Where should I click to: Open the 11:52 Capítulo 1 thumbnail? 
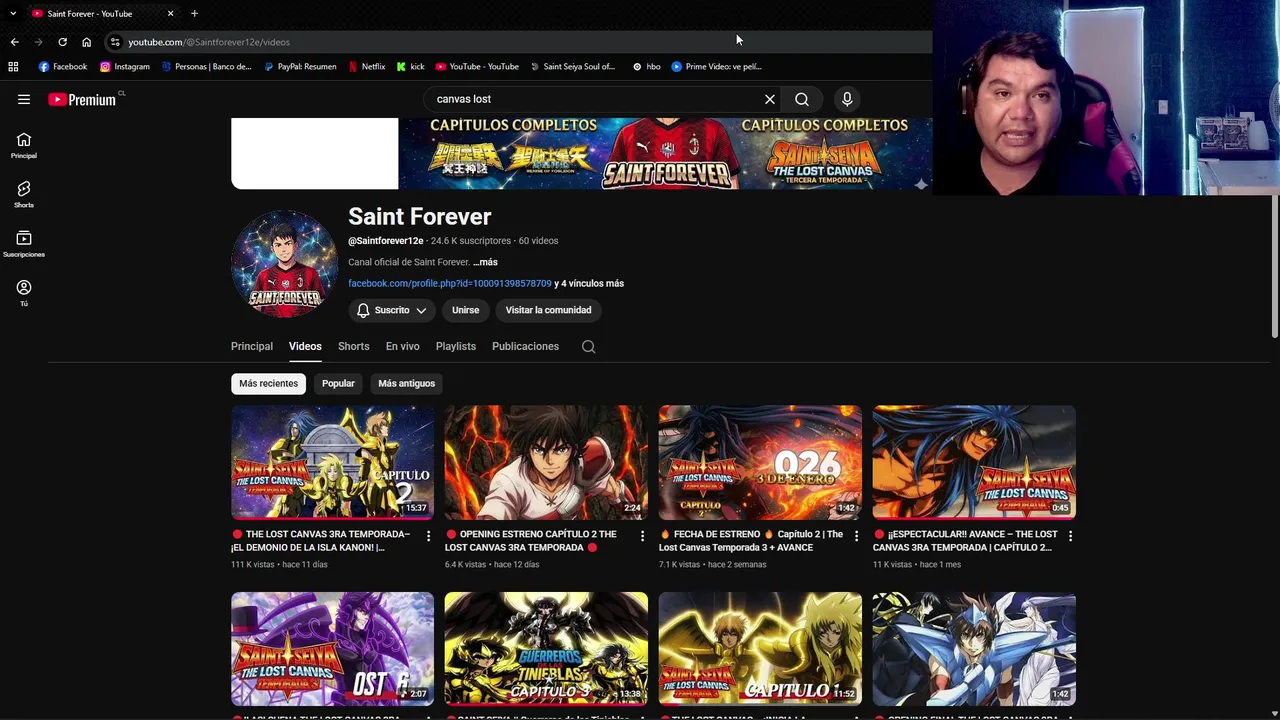tap(760, 649)
